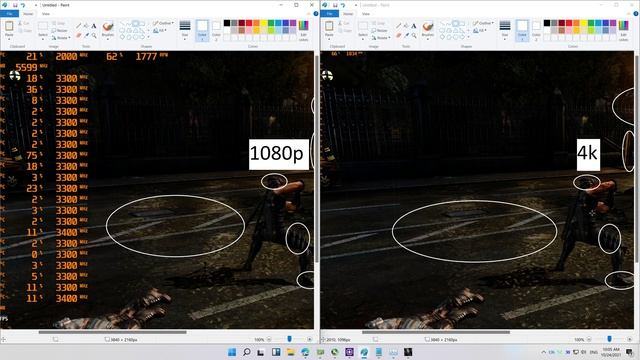Switch to Home tab in 1080p Paint window
The image size is (640, 360).
28,13
